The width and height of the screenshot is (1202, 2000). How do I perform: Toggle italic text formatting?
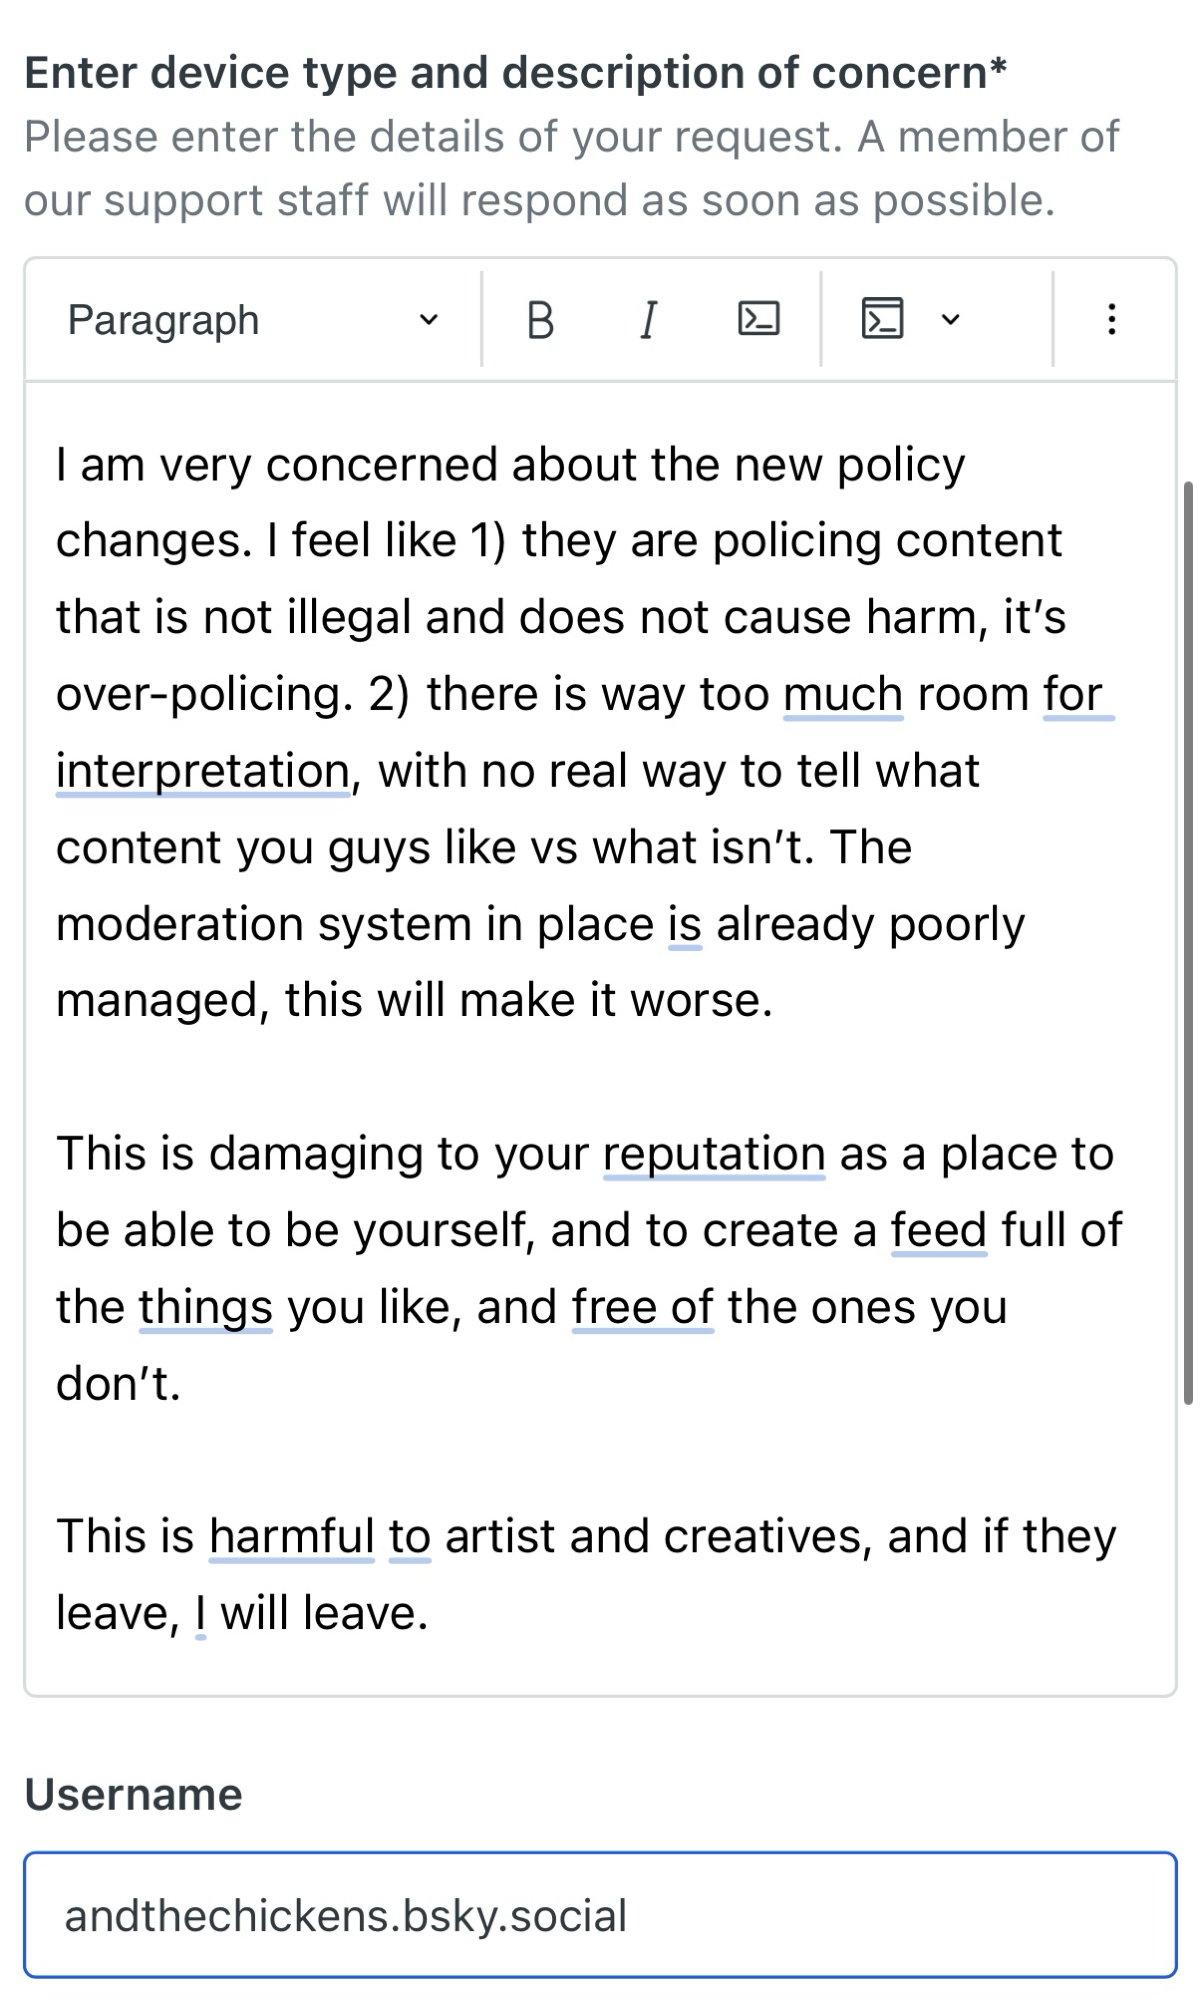(x=648, y=320)
